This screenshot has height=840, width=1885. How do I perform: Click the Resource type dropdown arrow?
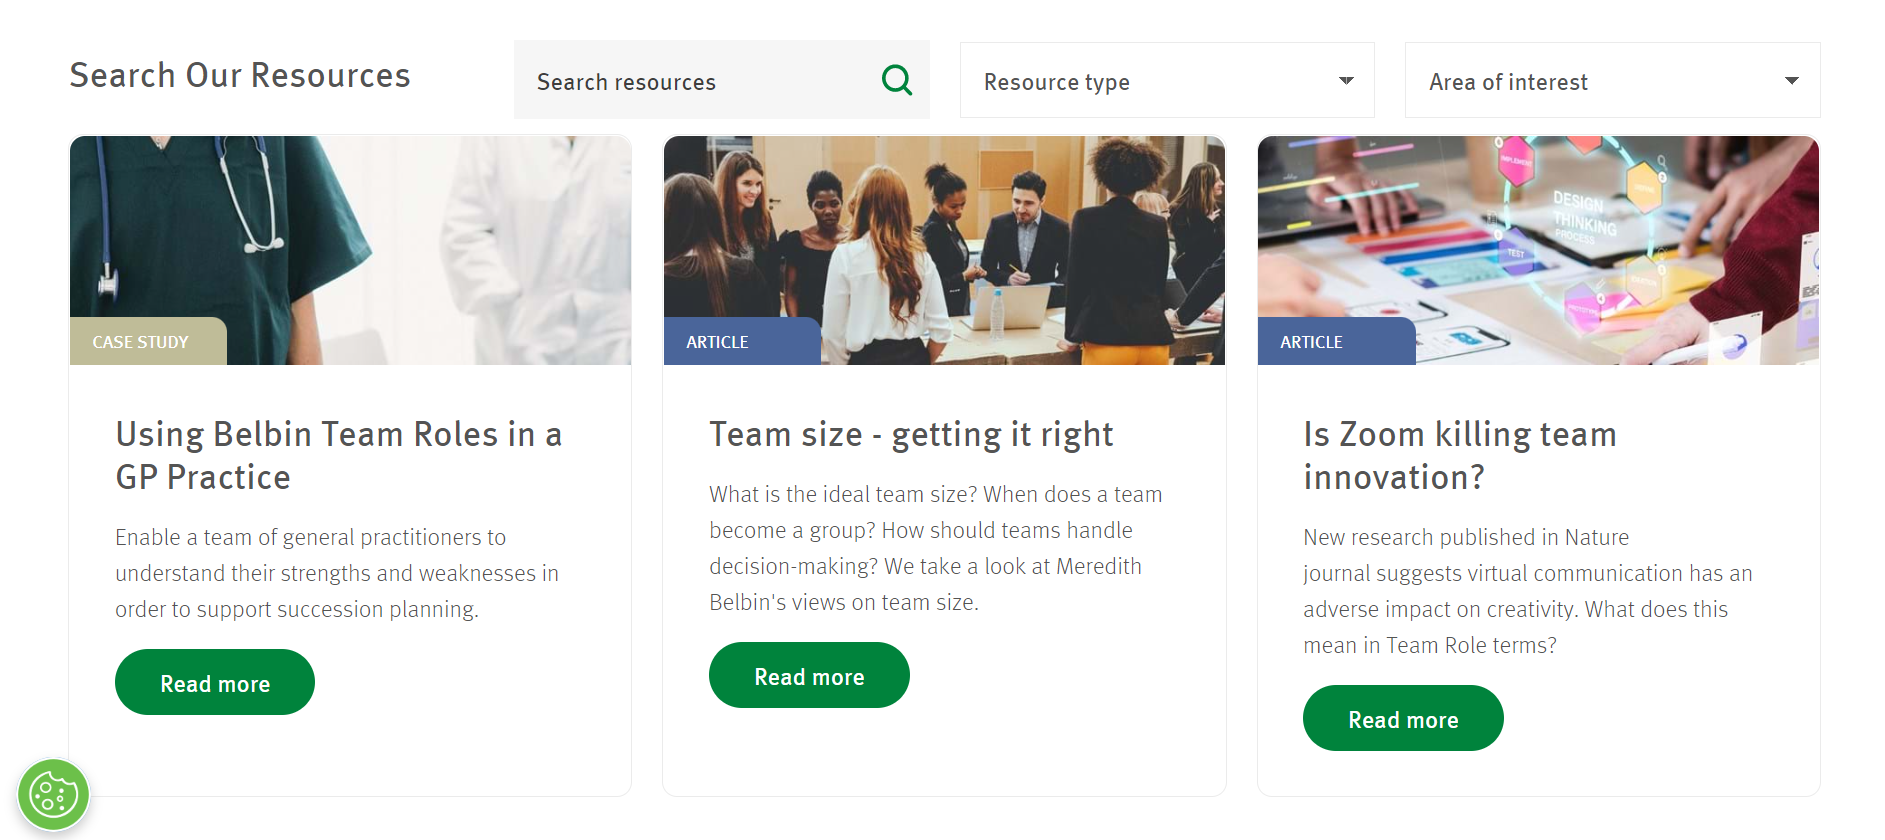pos(1346,81)
